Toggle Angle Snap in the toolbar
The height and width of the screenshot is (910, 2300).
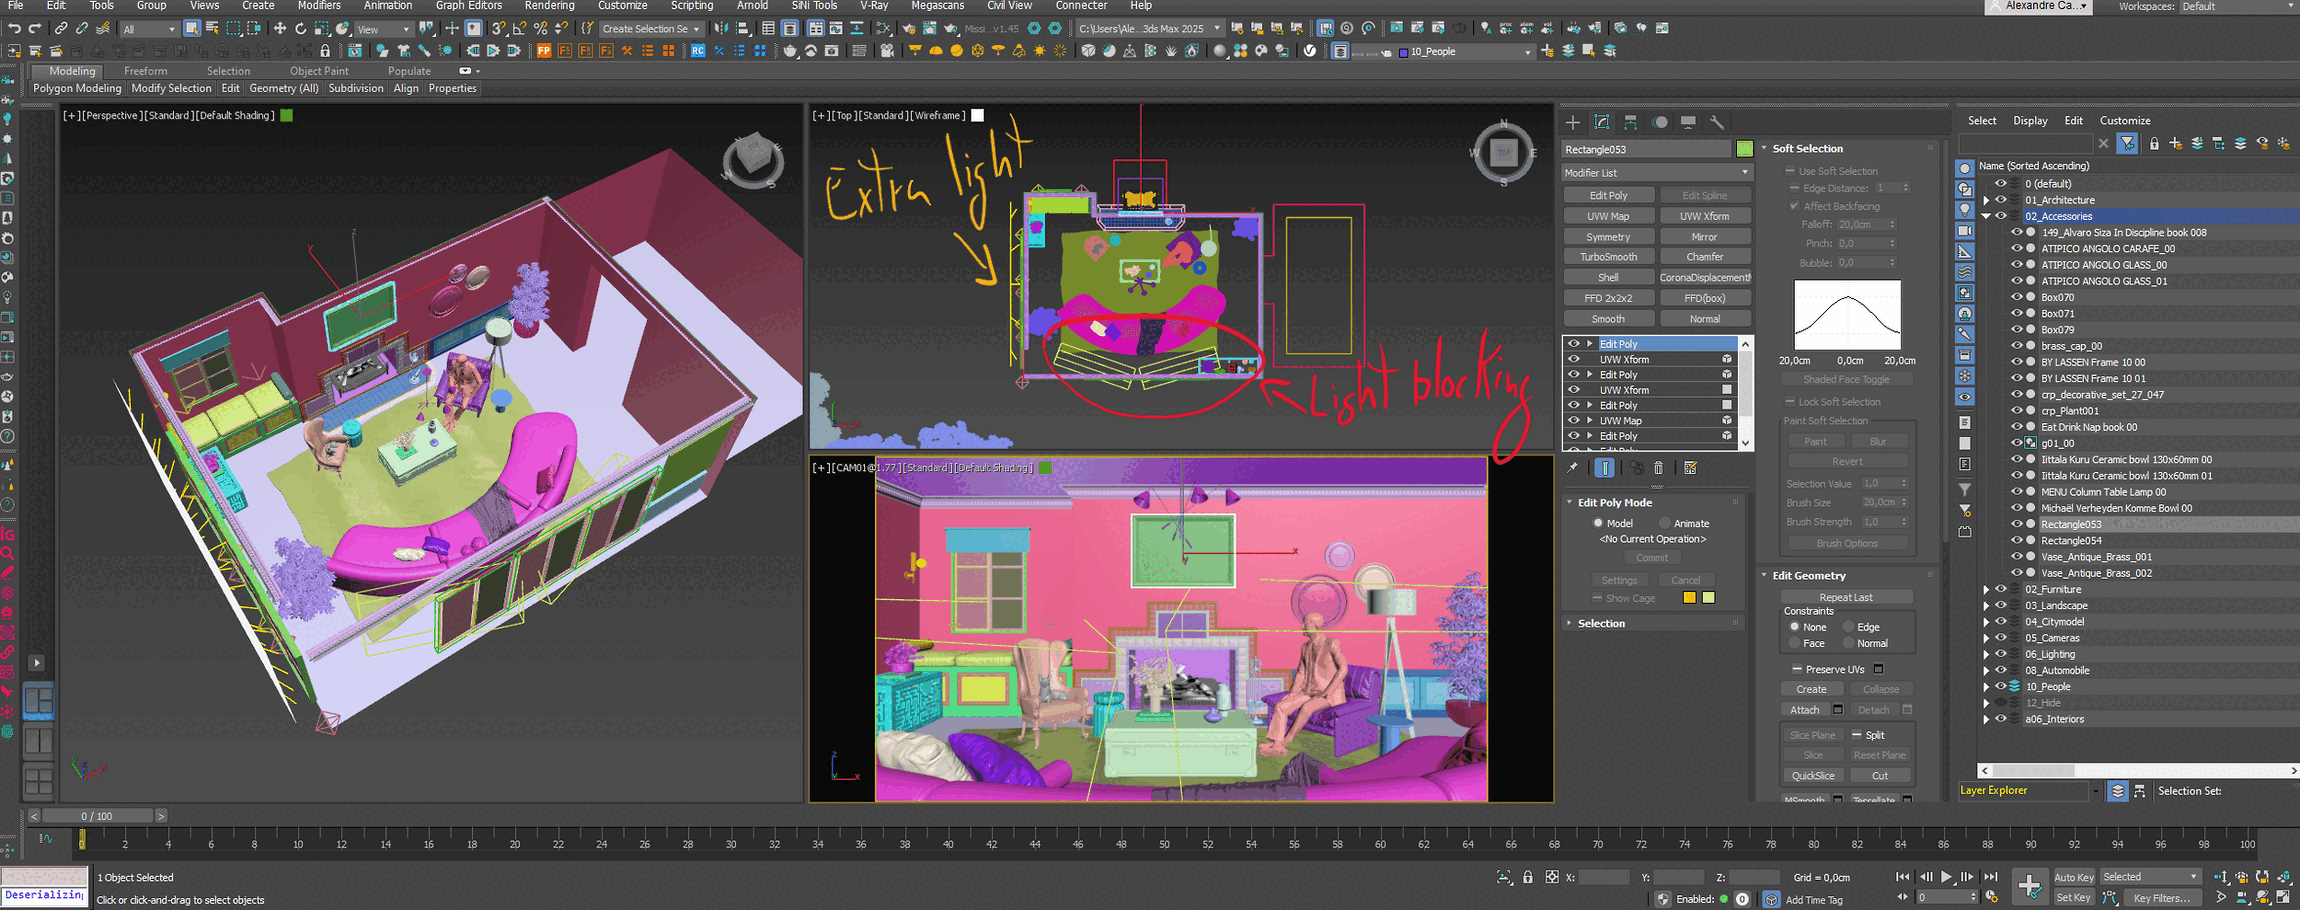click(x=519, y=29)
